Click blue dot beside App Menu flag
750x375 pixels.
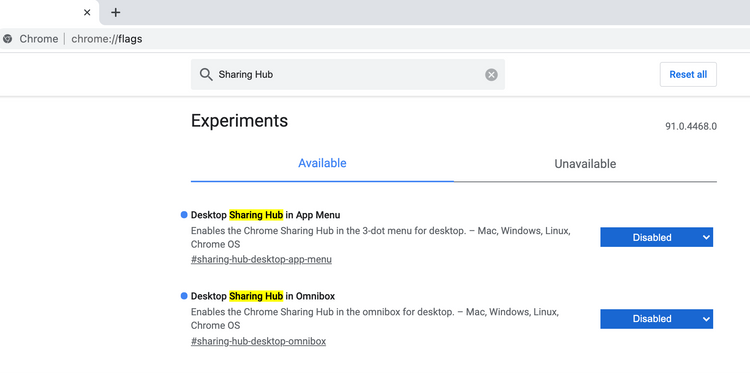(x=184, y=215)
